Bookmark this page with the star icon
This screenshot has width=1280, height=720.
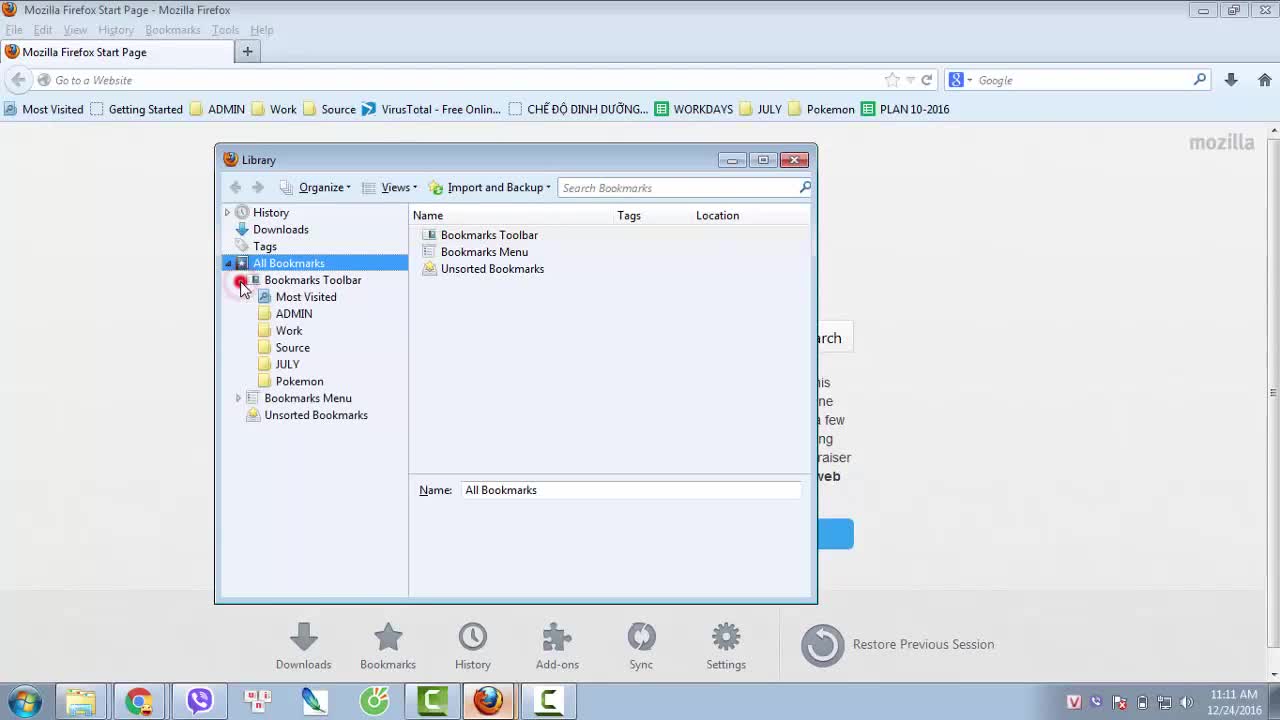coord(892,80)
